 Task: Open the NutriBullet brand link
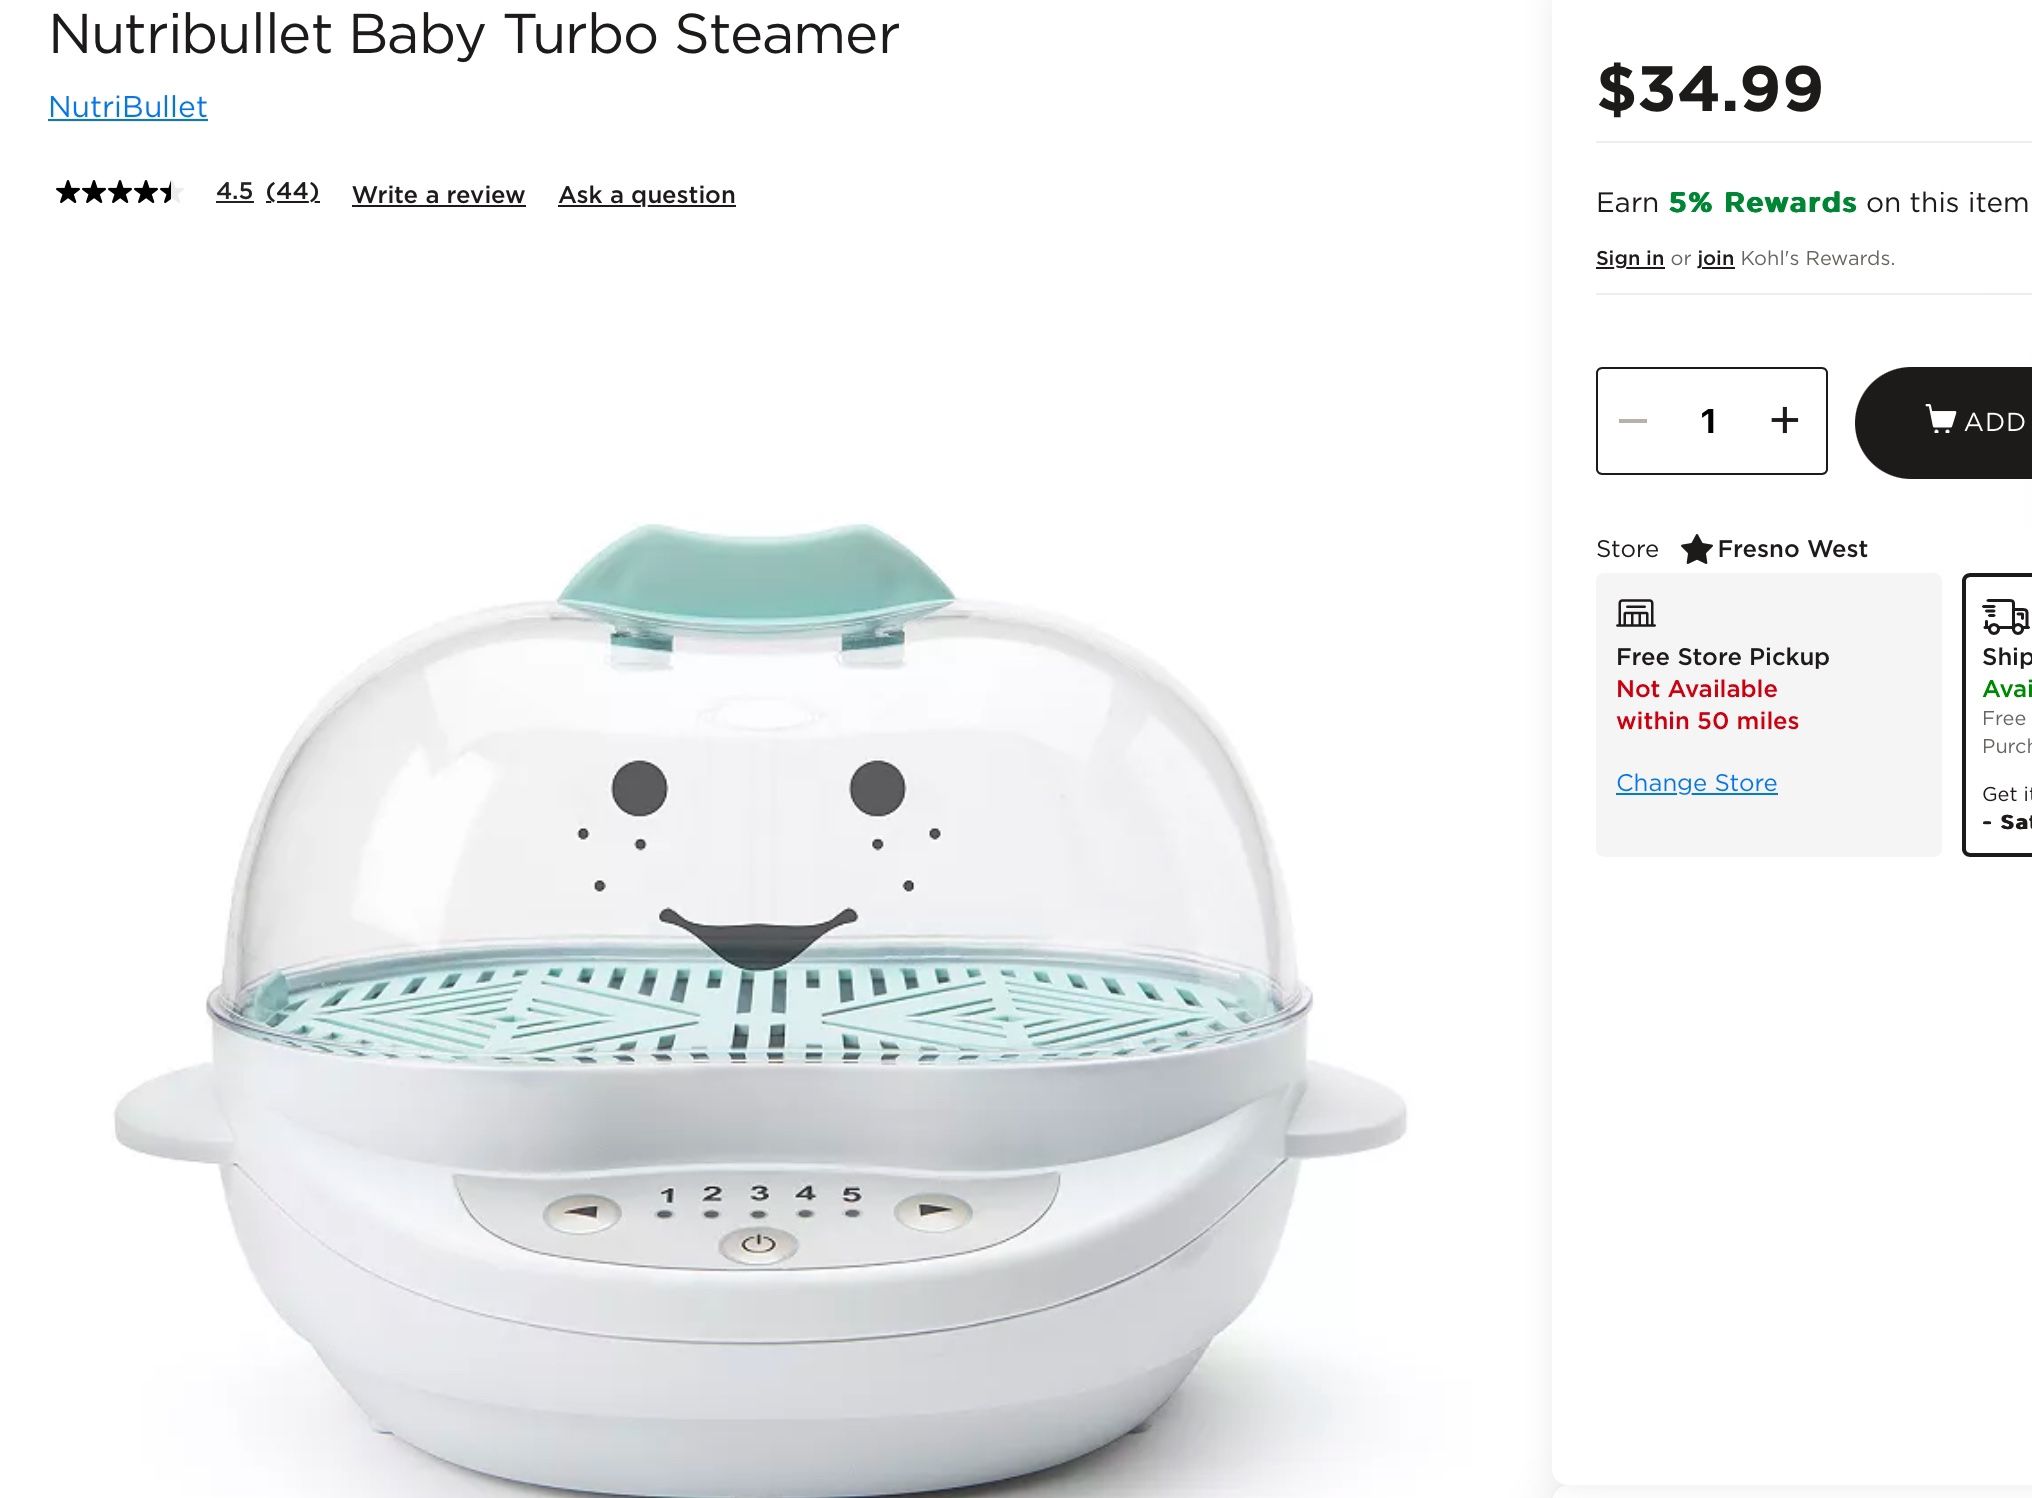[x=128, y=107]
